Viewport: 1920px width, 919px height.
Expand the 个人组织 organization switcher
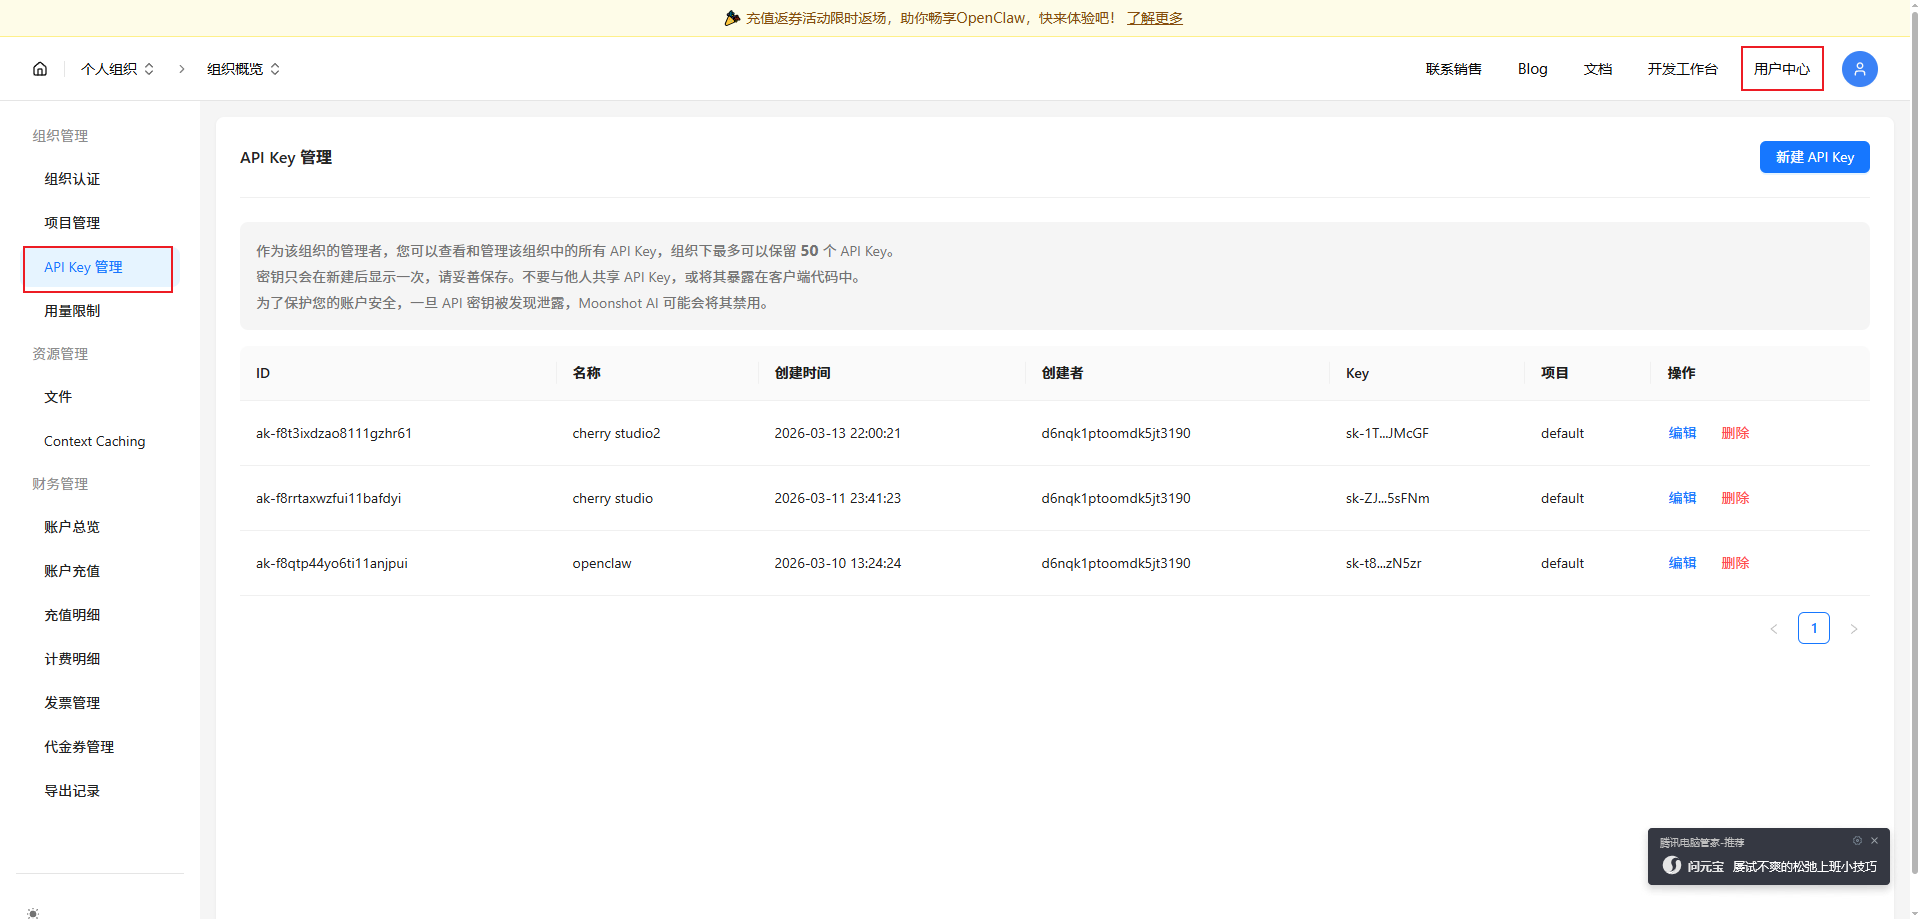click(x=118, y=69)
